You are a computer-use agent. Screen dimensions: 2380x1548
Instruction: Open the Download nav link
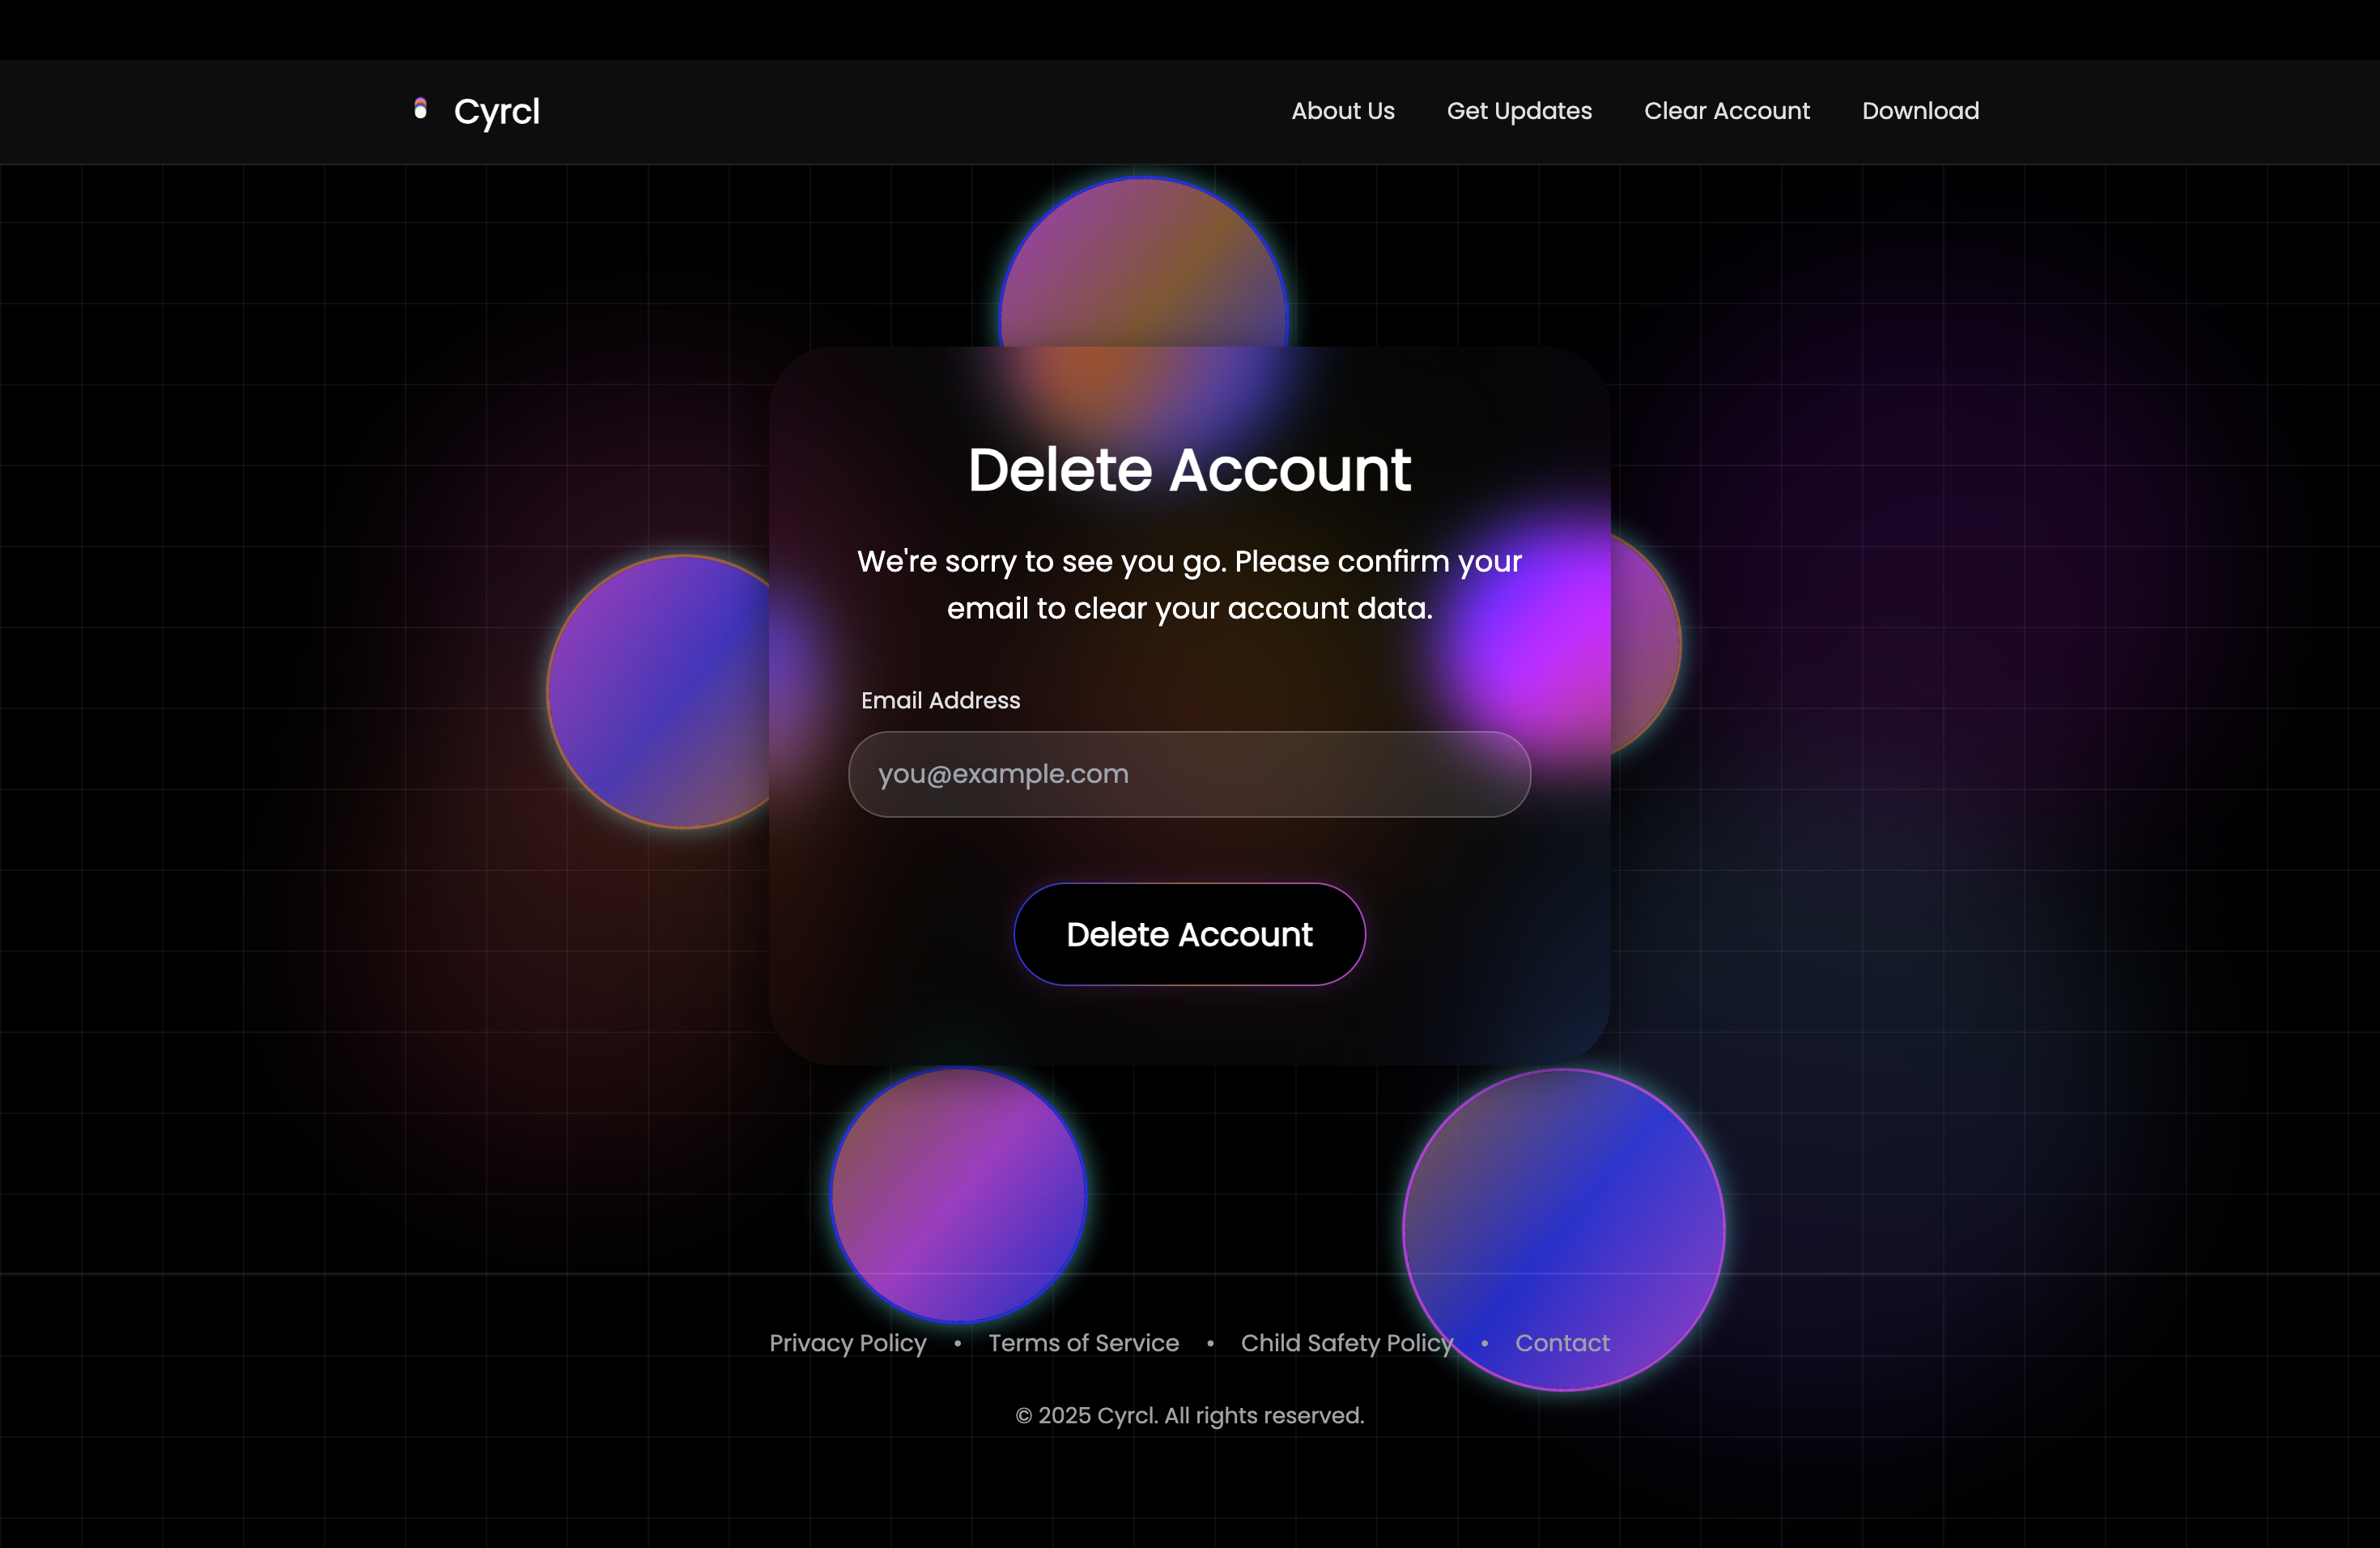(1920, 111)
